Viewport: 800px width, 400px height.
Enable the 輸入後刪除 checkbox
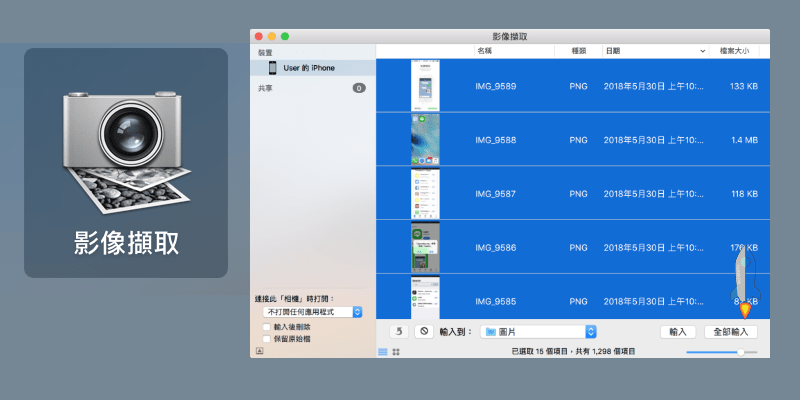(265, 326)
